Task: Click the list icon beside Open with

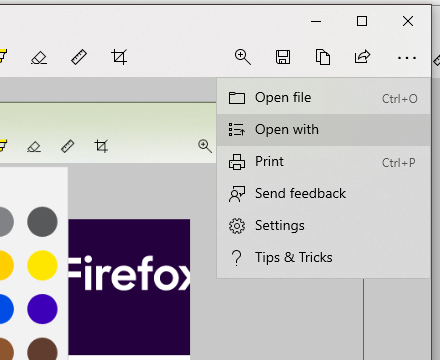Action: coord(237,130)
